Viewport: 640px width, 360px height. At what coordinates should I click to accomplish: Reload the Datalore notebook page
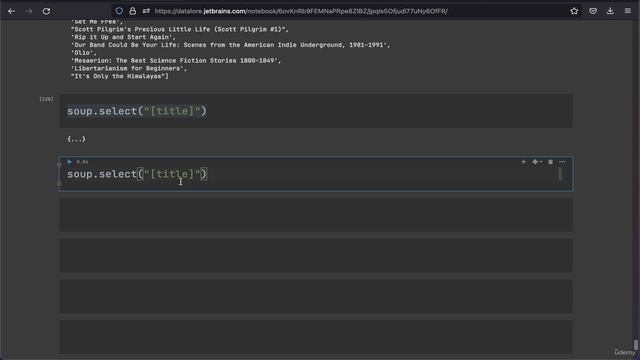pos(47,11)
